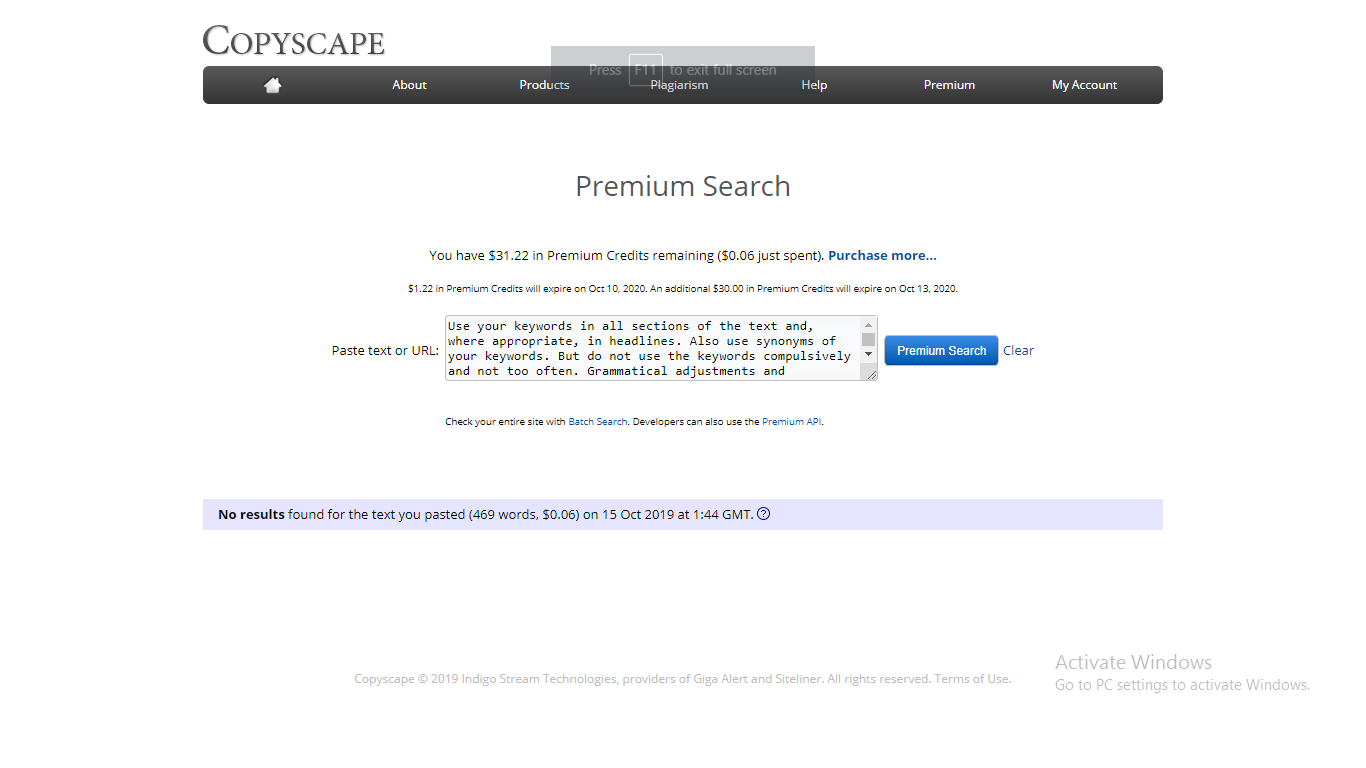Click the credits expiry notice text
Viewport: 1366px width, 768px height.
[x=683, y=289]
